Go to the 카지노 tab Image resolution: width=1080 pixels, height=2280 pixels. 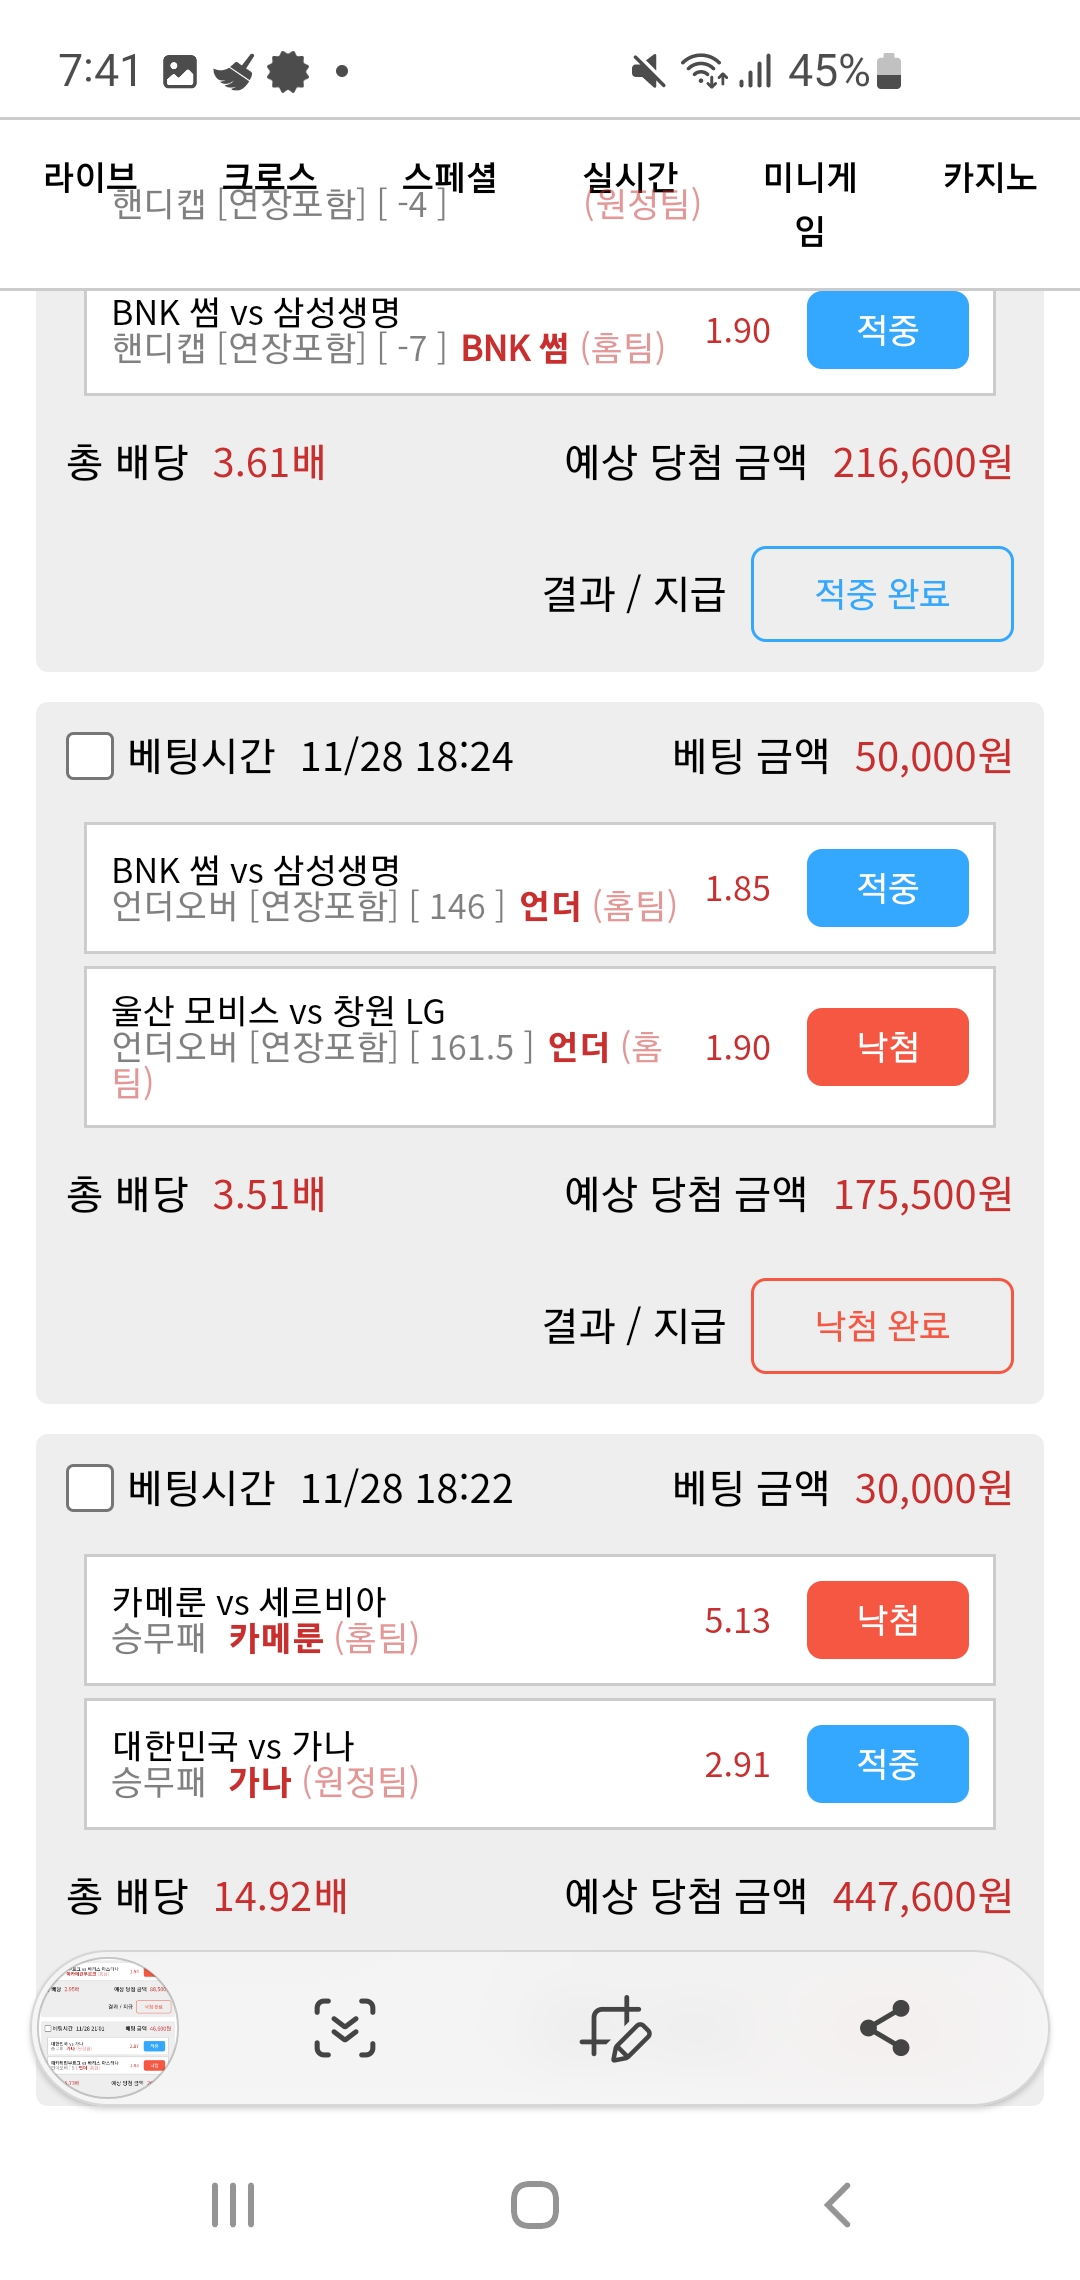[x=990, y=178]
